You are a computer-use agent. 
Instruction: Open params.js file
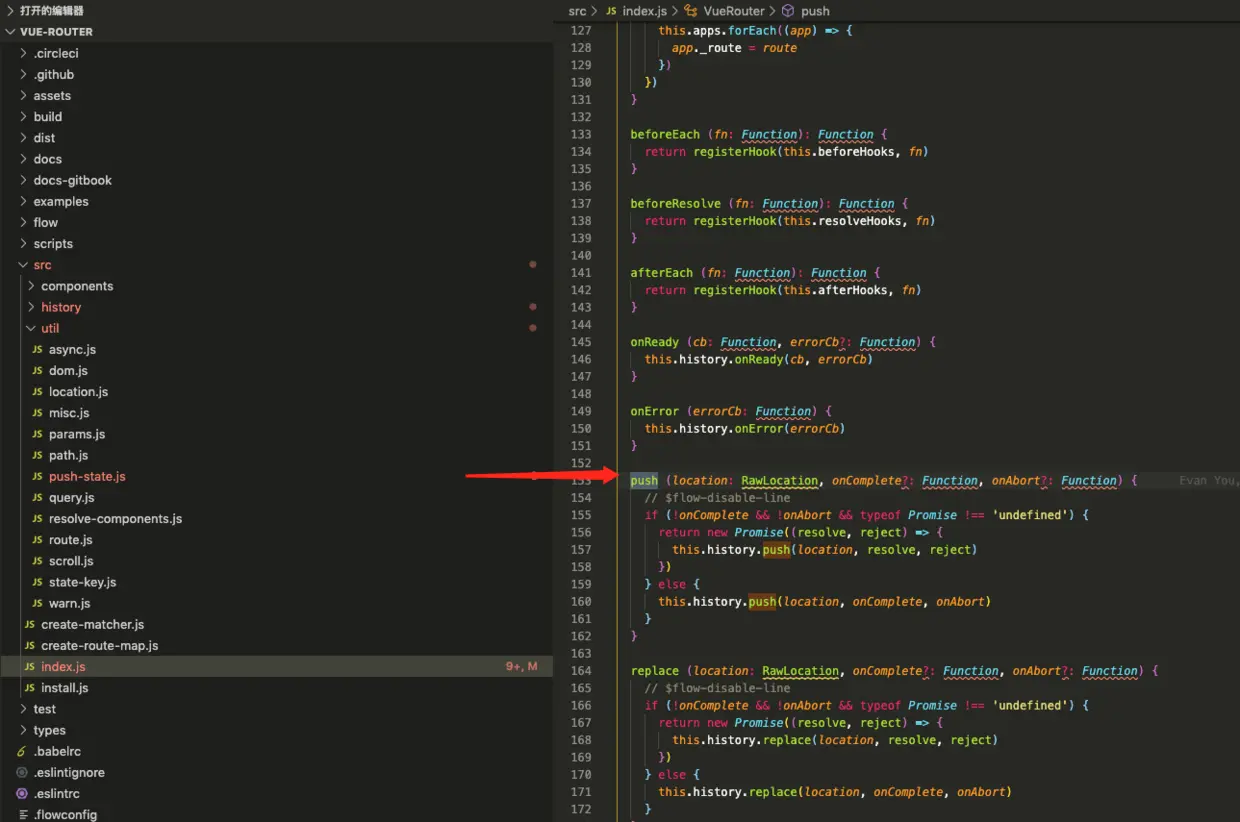[x=77, y=434]
